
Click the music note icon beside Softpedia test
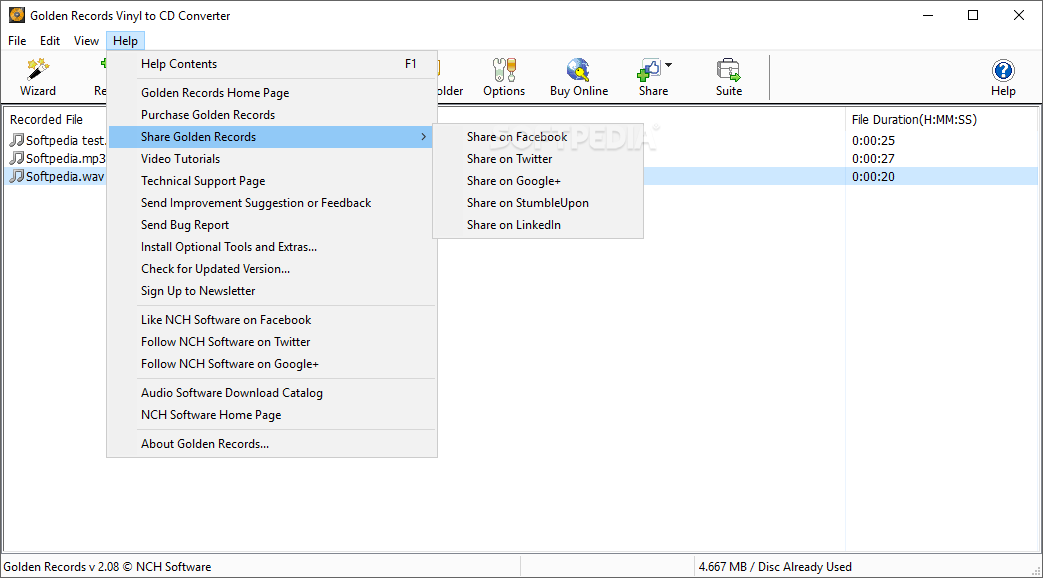click(x=17, y=140)
